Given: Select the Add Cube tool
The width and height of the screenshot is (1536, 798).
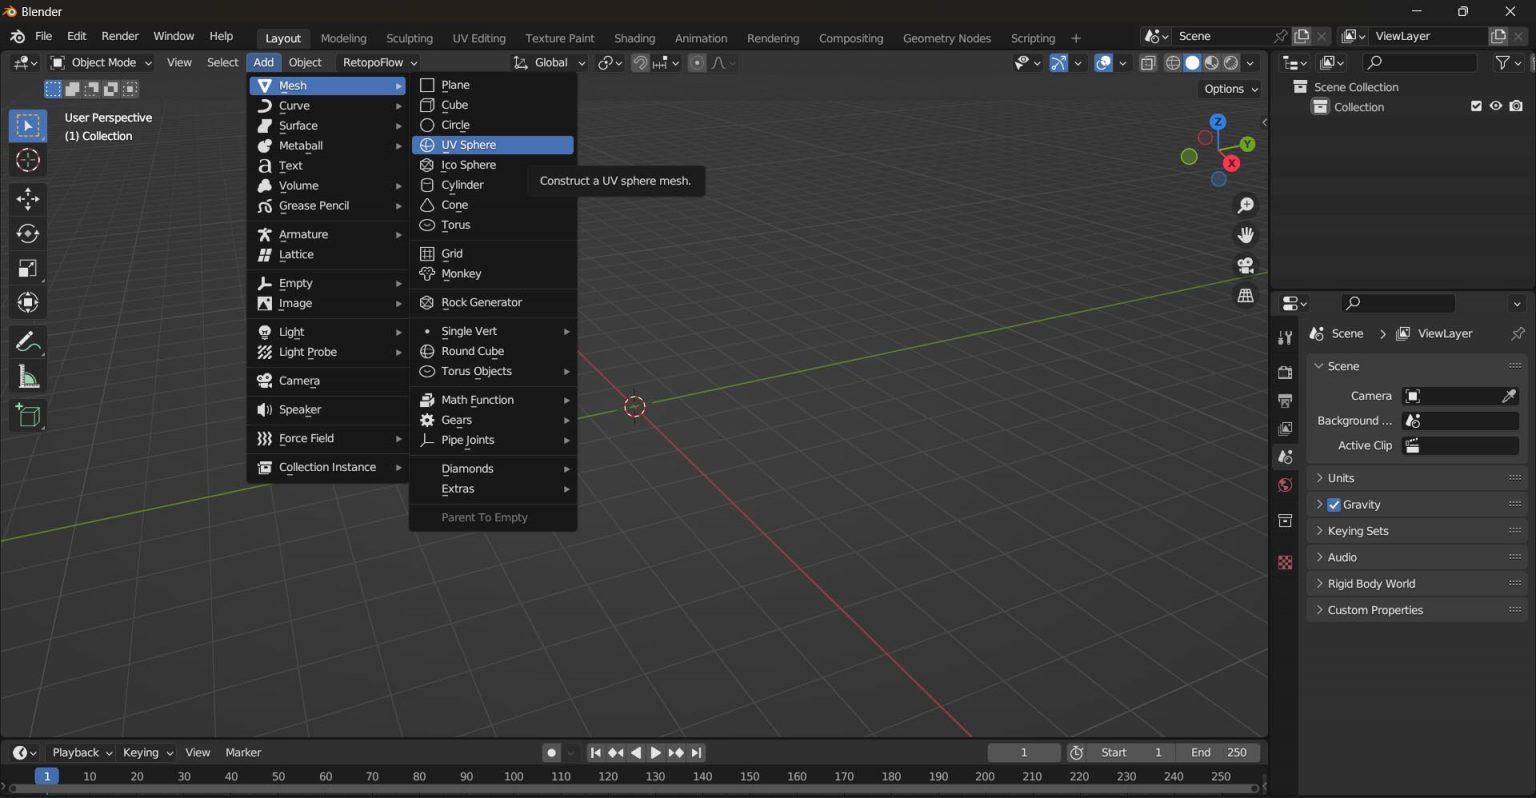Looking at the screenshot, I should pyautogui.click(x=28, y=416).
